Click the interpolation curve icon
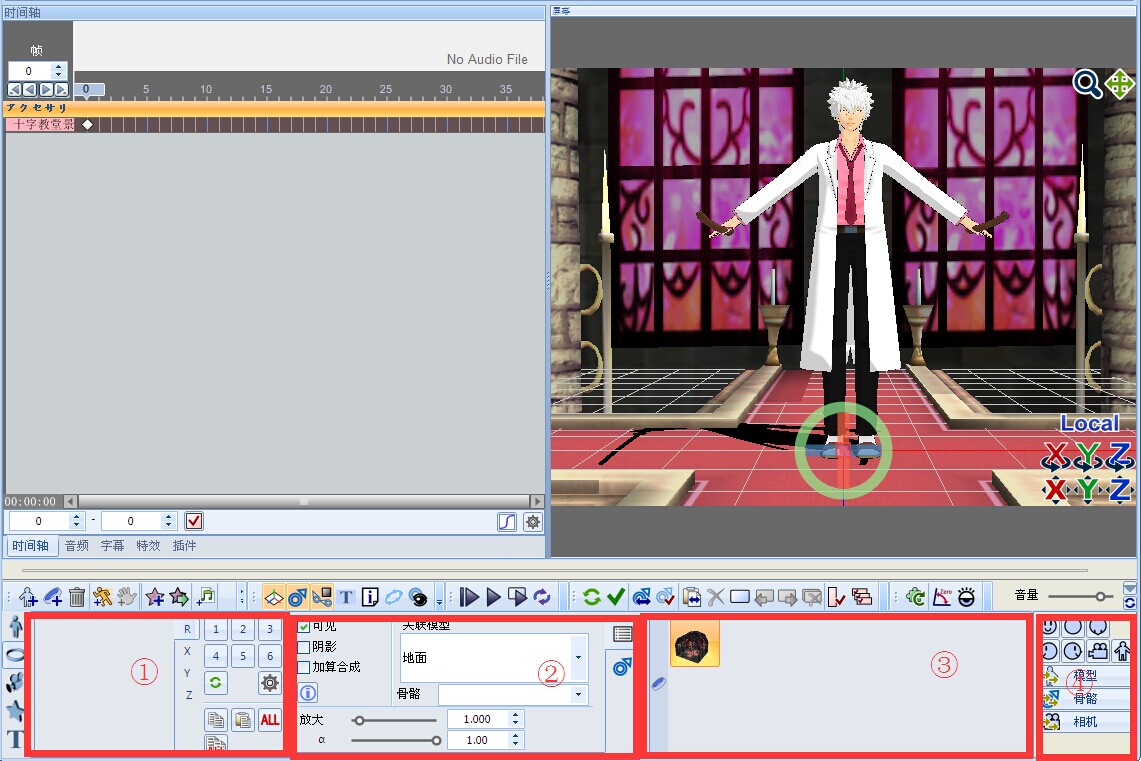The image size is (1141, 761). click(507, 522)
